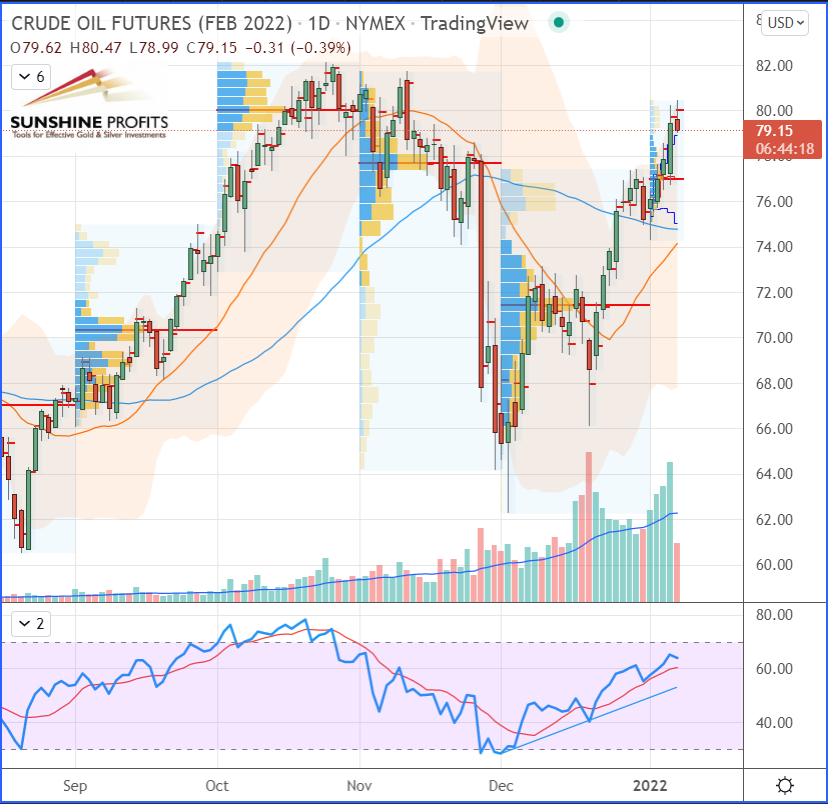Open chart settings gear icon
The height and width of the screenshot is (804, 828).
[x=785, y=786]
